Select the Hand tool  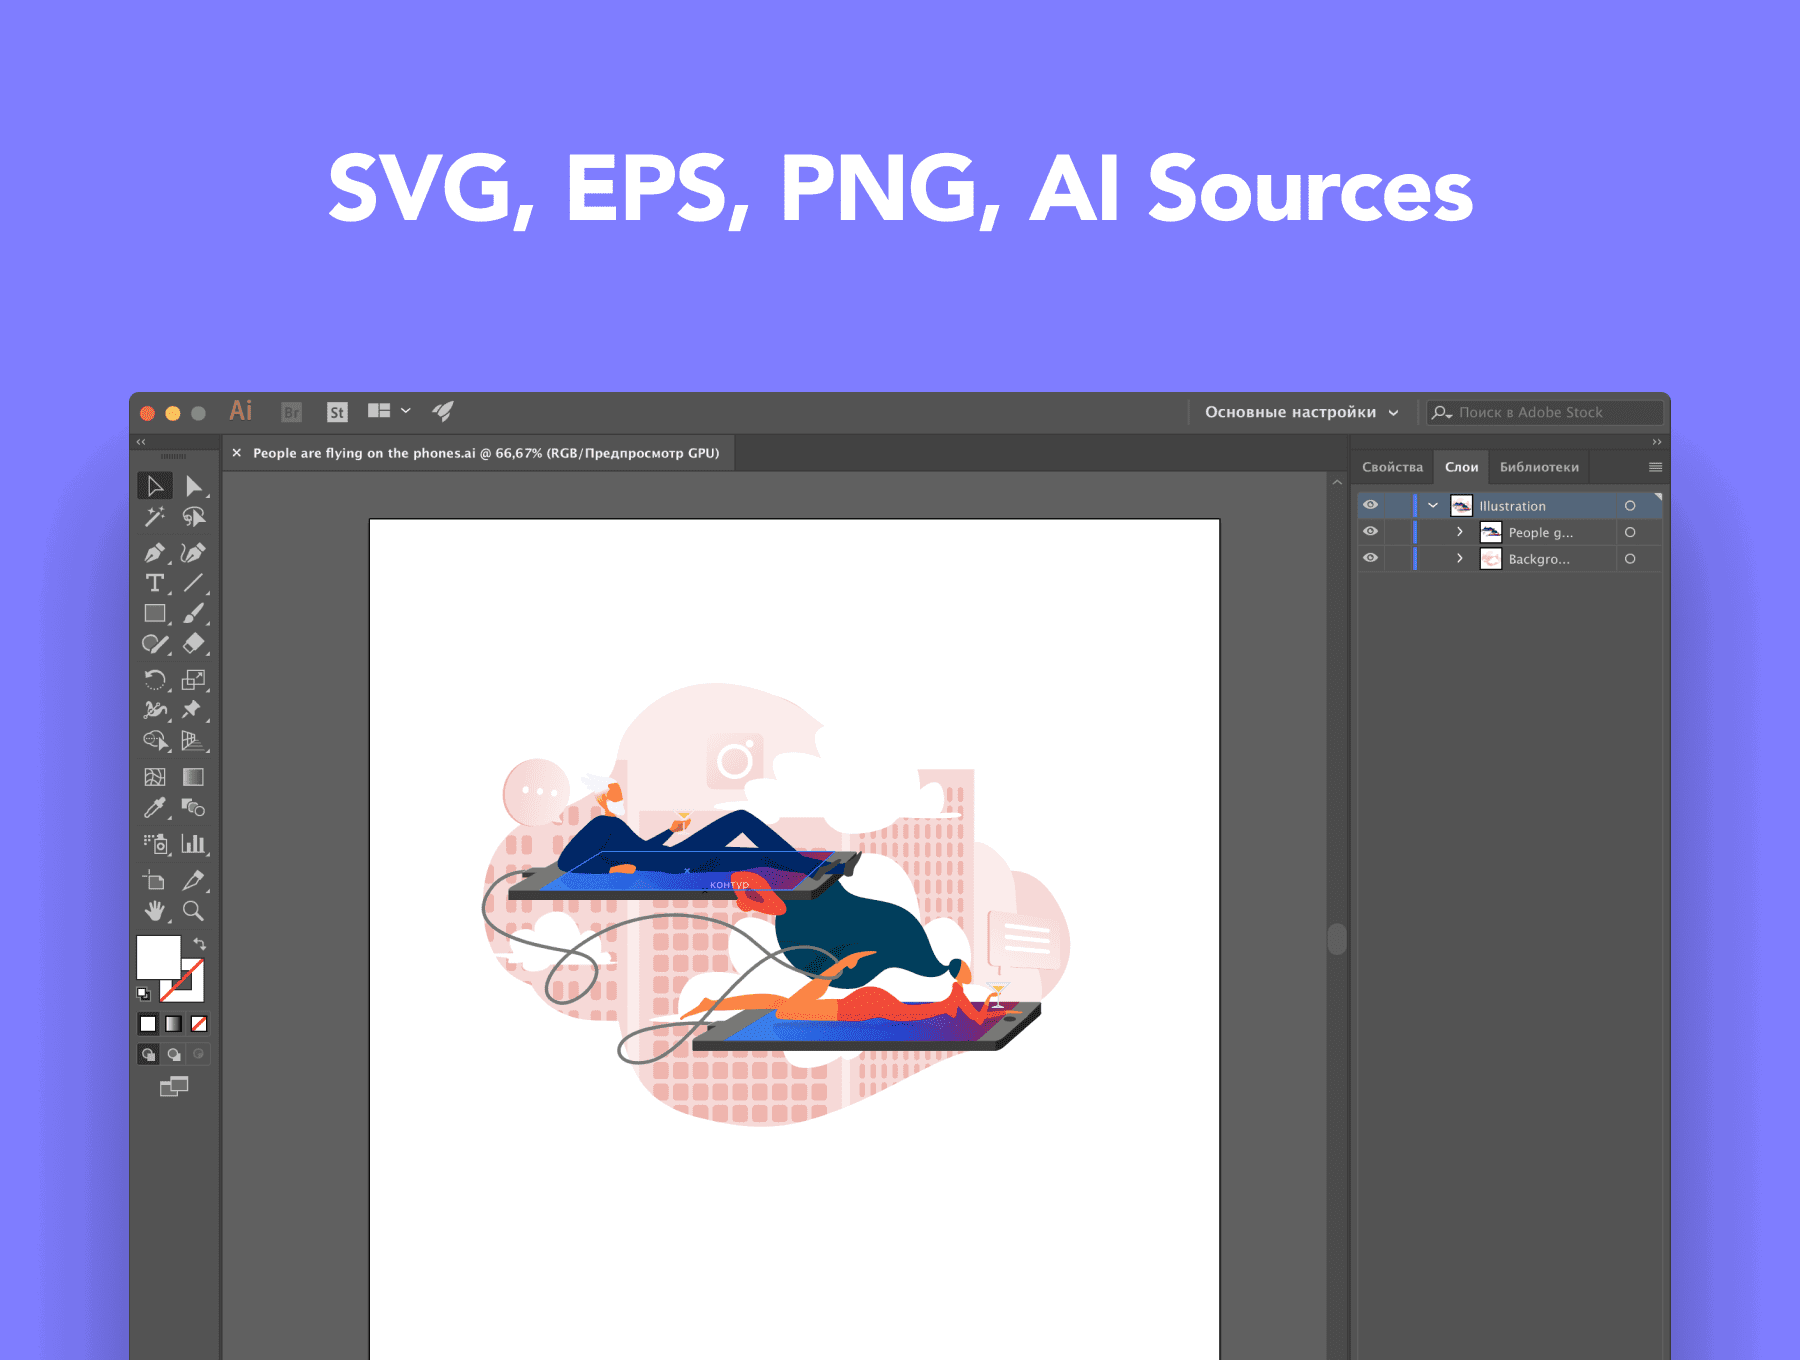154,911
